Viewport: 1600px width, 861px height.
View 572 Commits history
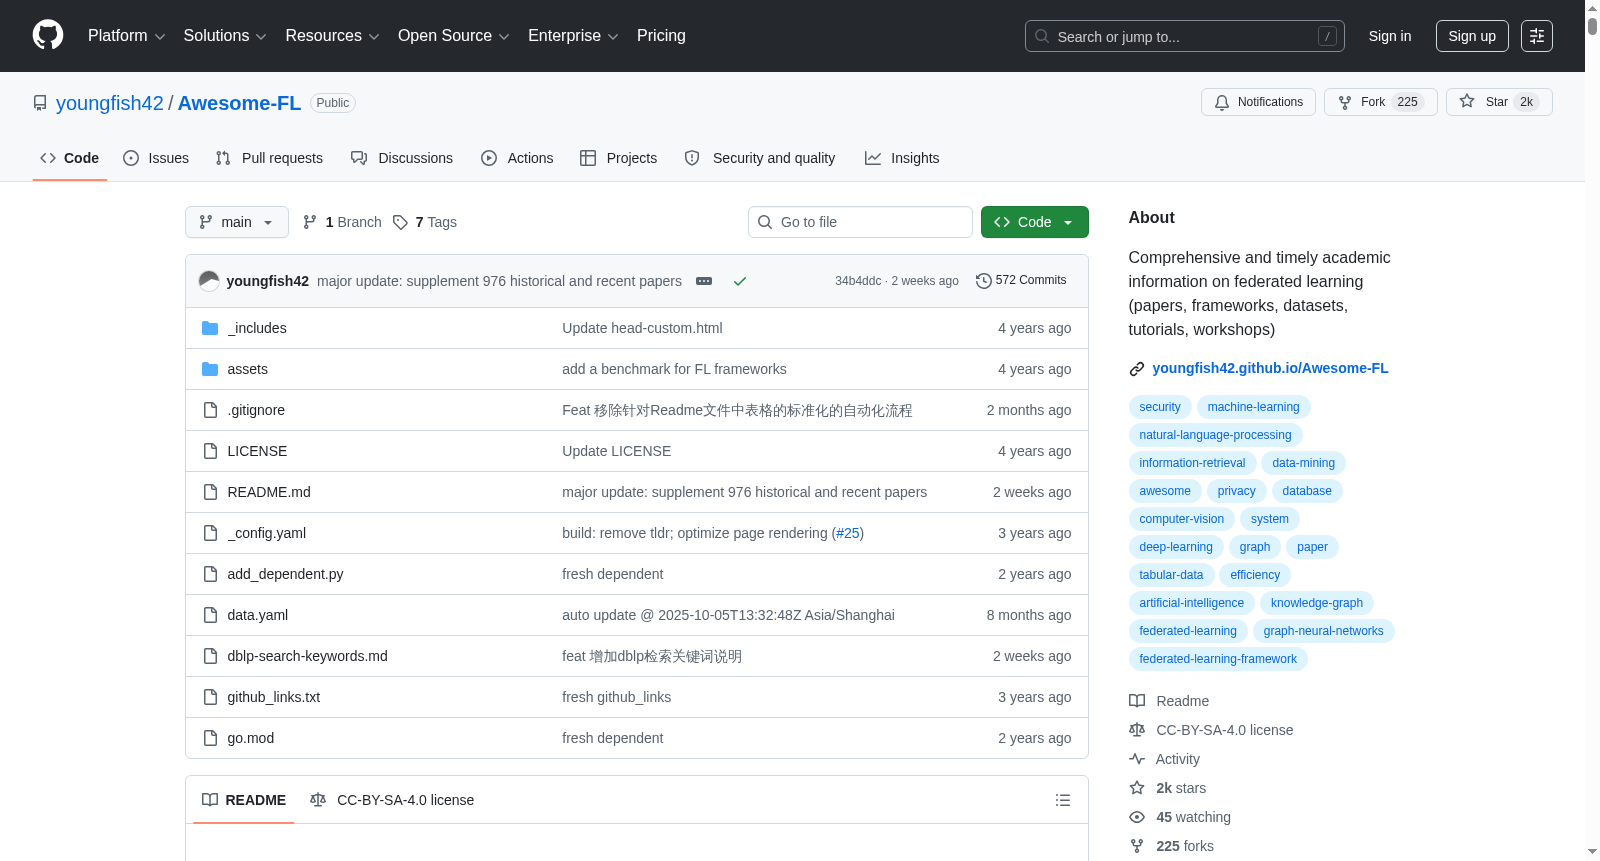1021,281
